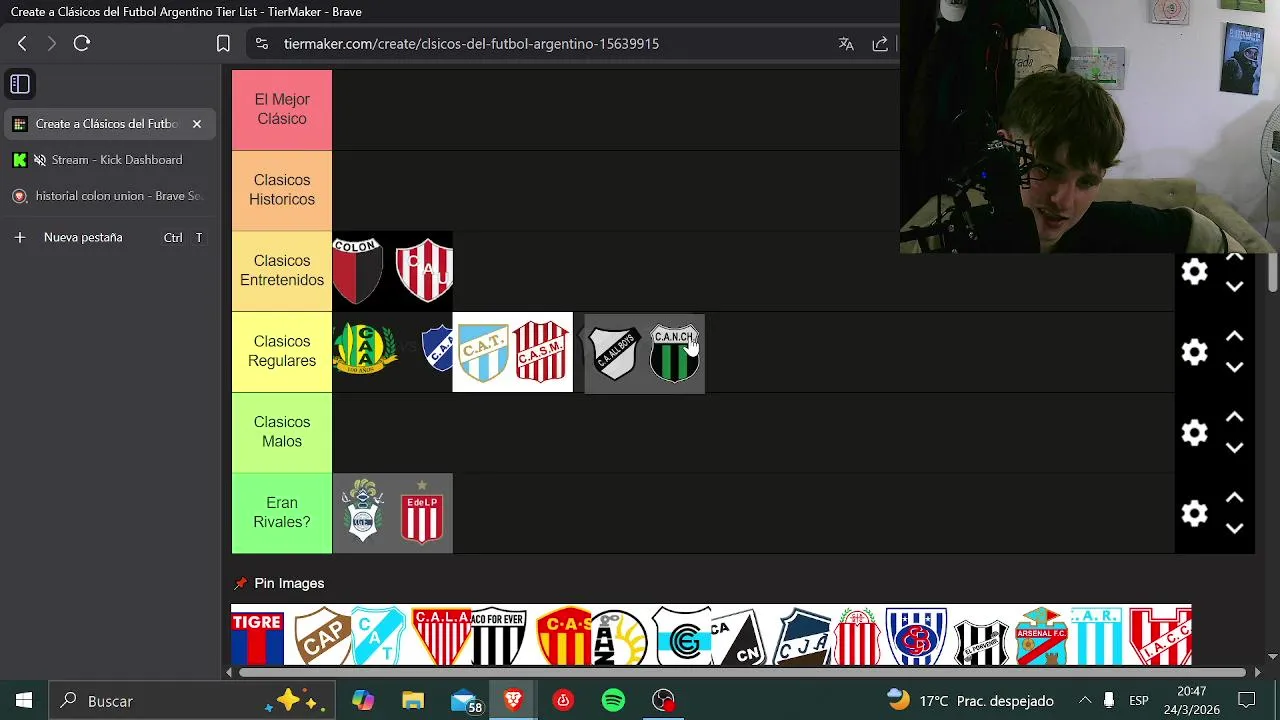The image size is (1280, 720).
Task: Select the Clasicos Entretenidos tier label
Action: point(282,271)
